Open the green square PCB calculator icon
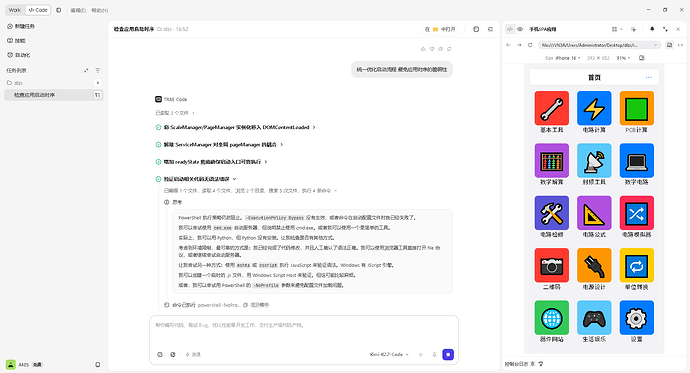 pyautogui.click(x=636, y=108)
